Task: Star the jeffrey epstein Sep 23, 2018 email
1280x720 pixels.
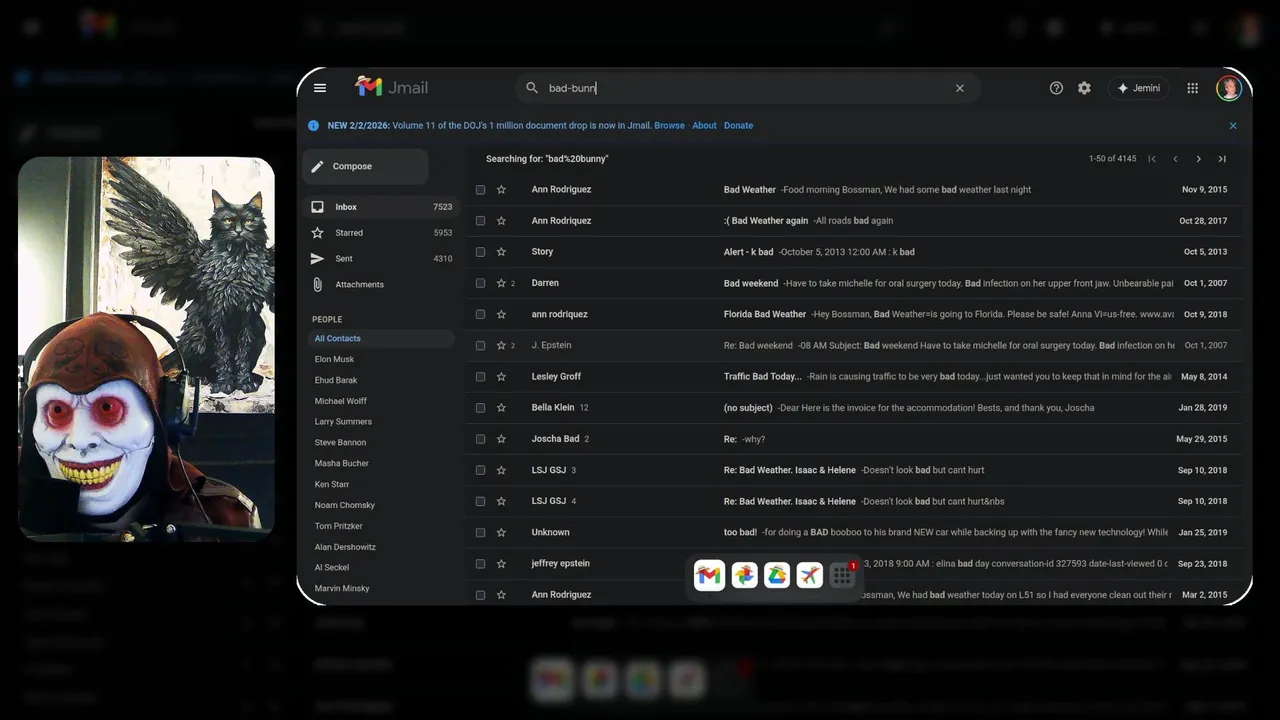Action: coord(502,563)
